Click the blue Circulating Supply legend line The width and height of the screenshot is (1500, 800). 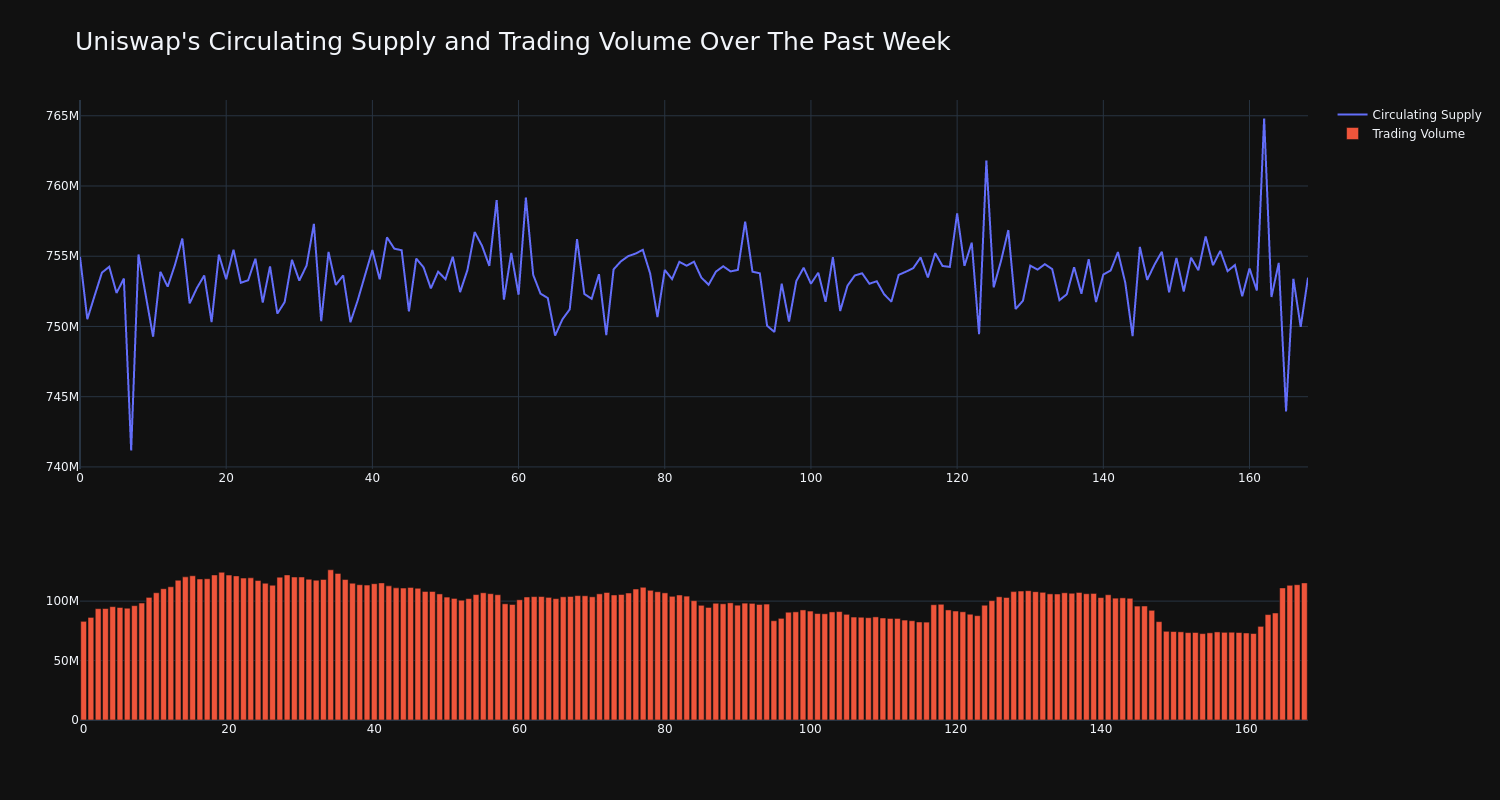click(1352, 115)
